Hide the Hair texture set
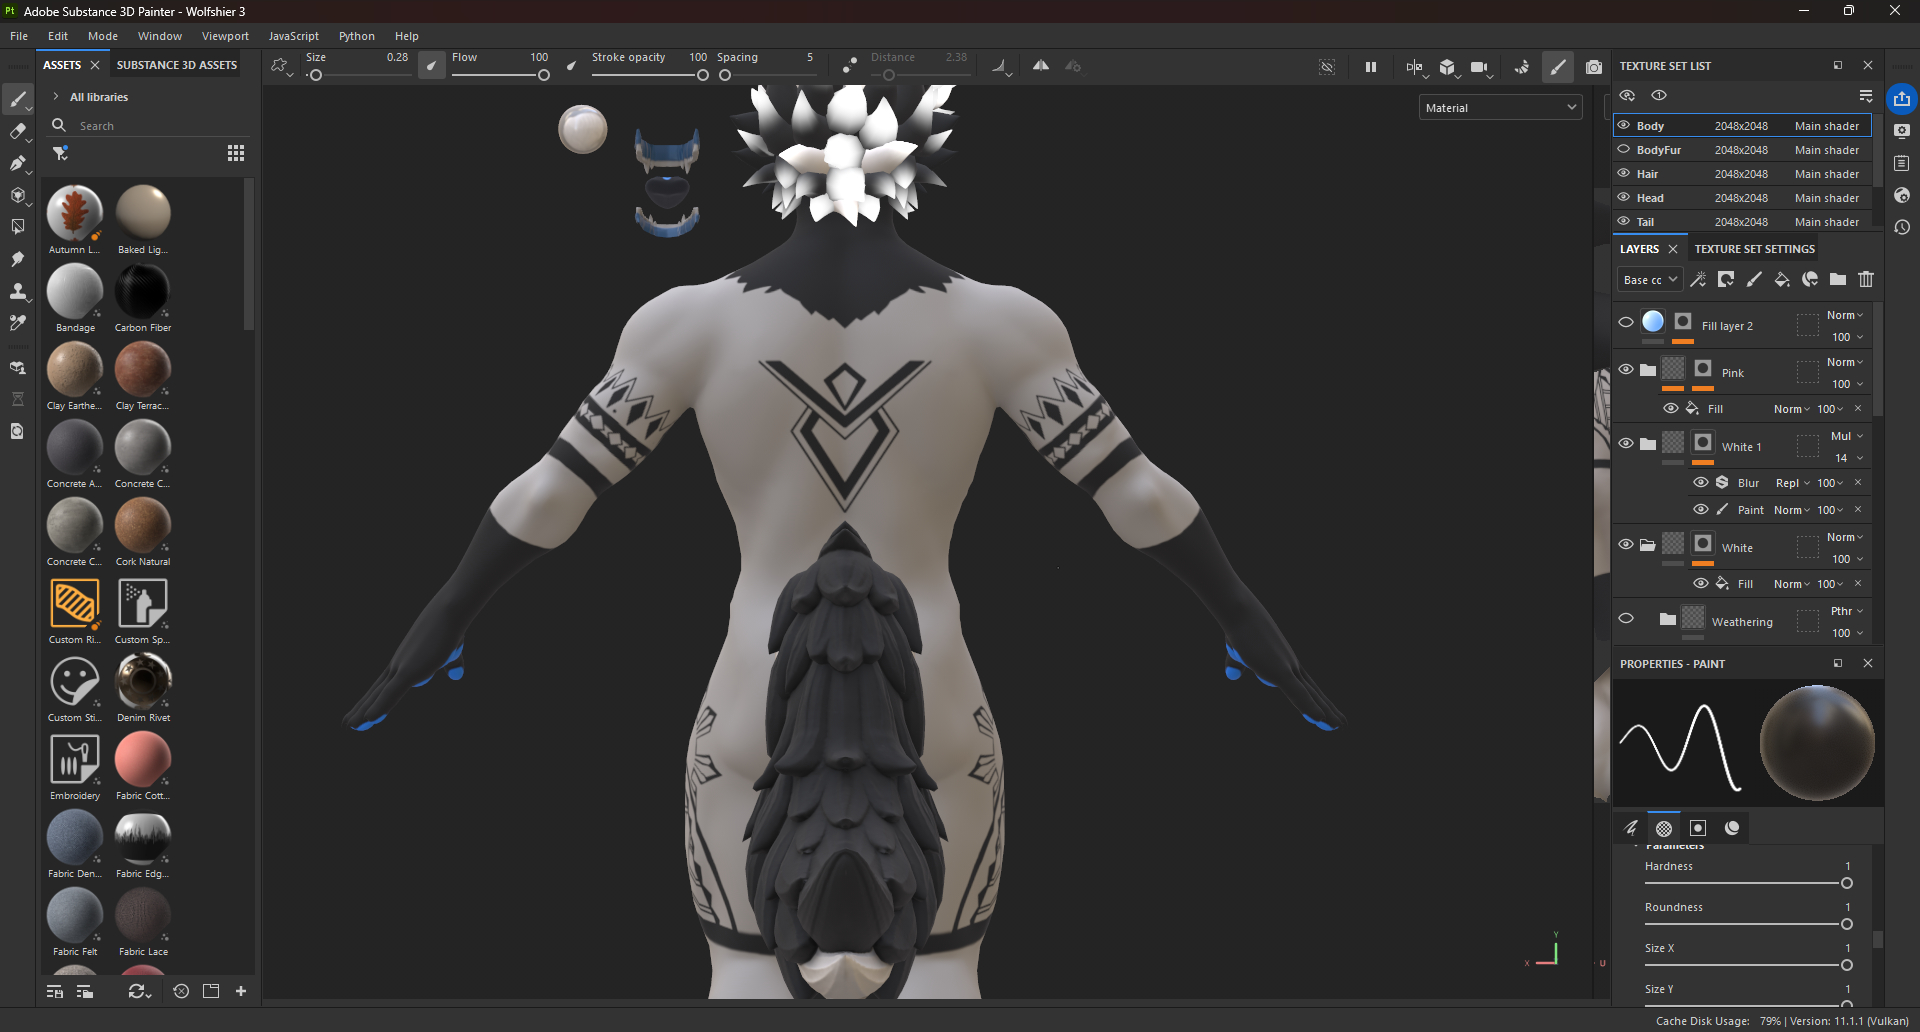This screenshot has height=1032, width=1920. 1624,173
